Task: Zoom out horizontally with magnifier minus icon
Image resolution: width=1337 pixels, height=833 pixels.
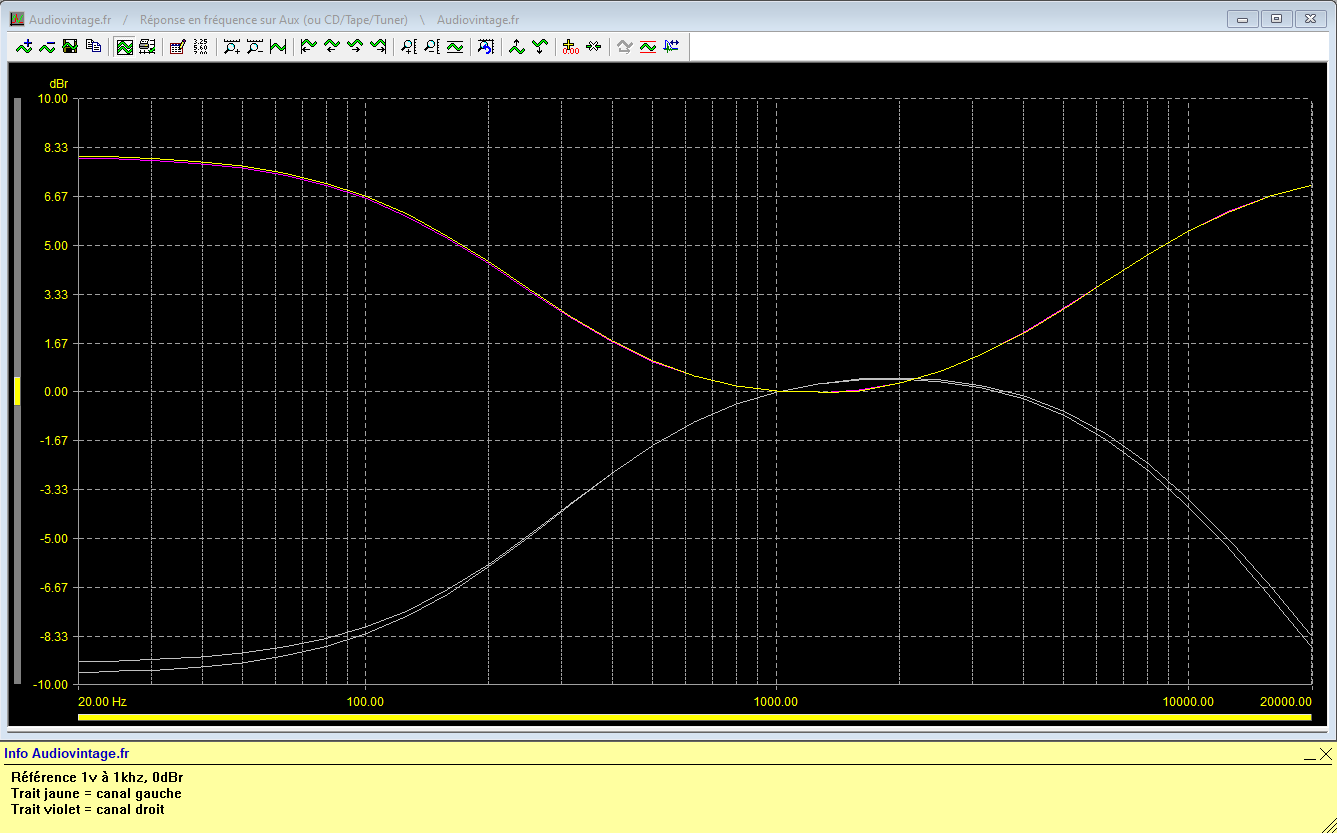Action: pyautogui.click(x=254, y=46)
